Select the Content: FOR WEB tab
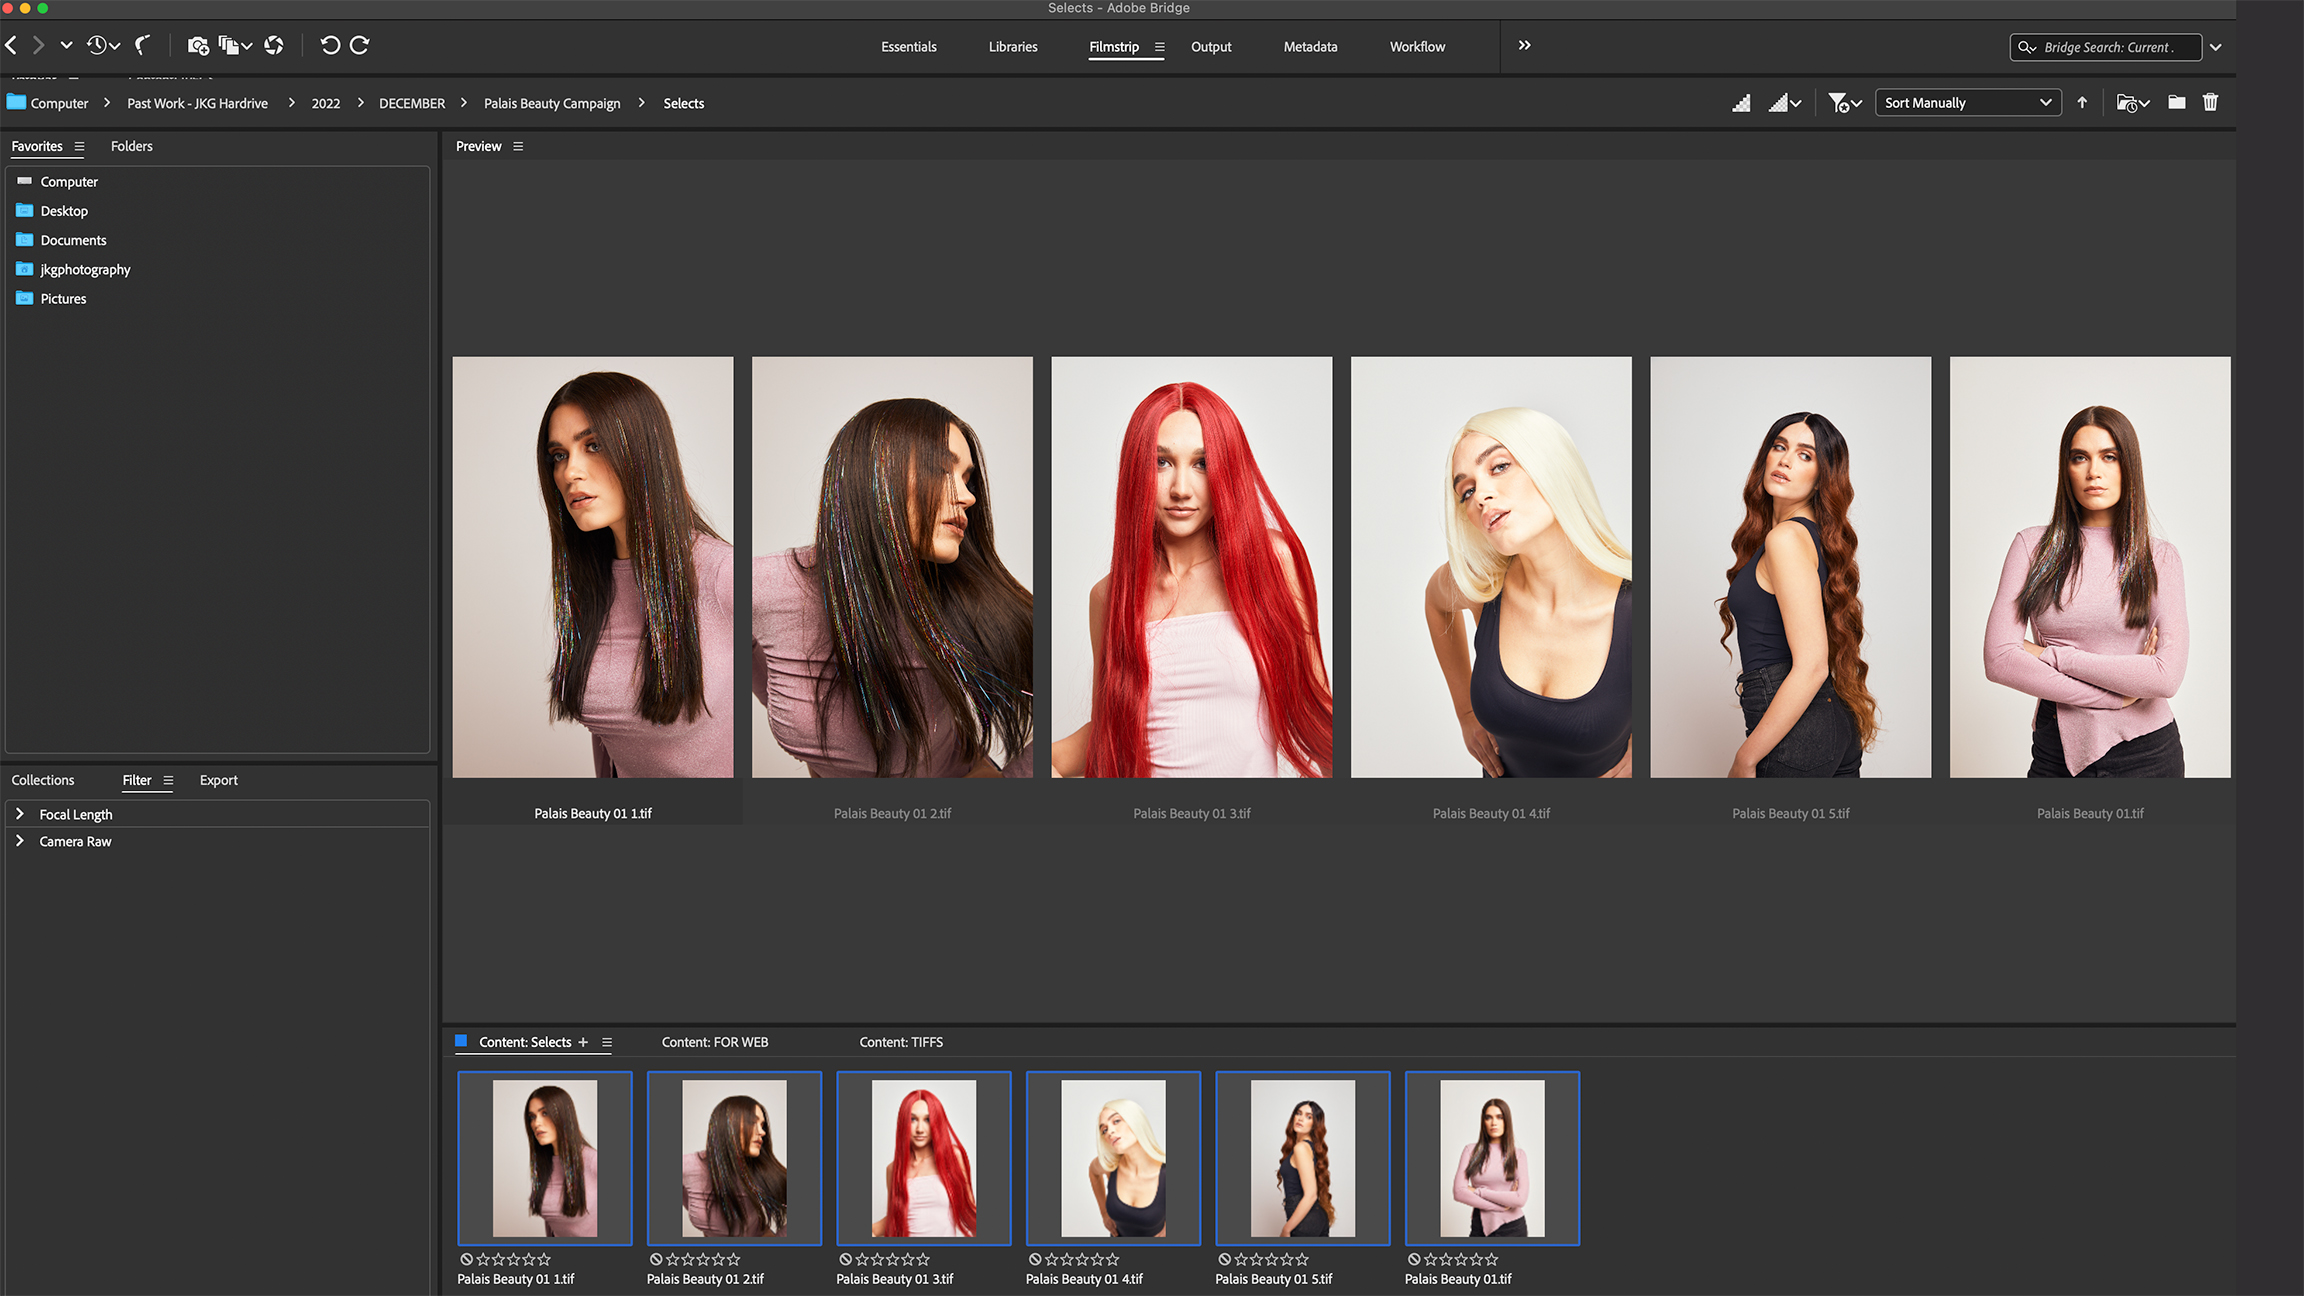The width and height of the screenshot is (2304, 1296). pos(715,1041)
